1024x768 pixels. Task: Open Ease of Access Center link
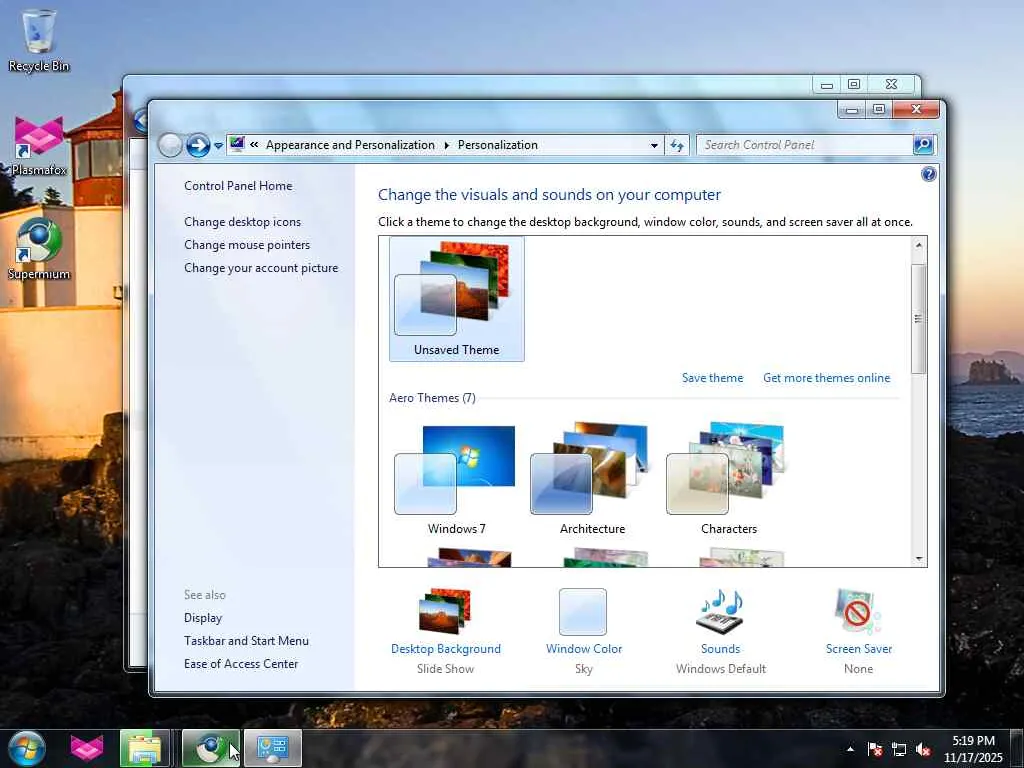(x=241, y=664)
